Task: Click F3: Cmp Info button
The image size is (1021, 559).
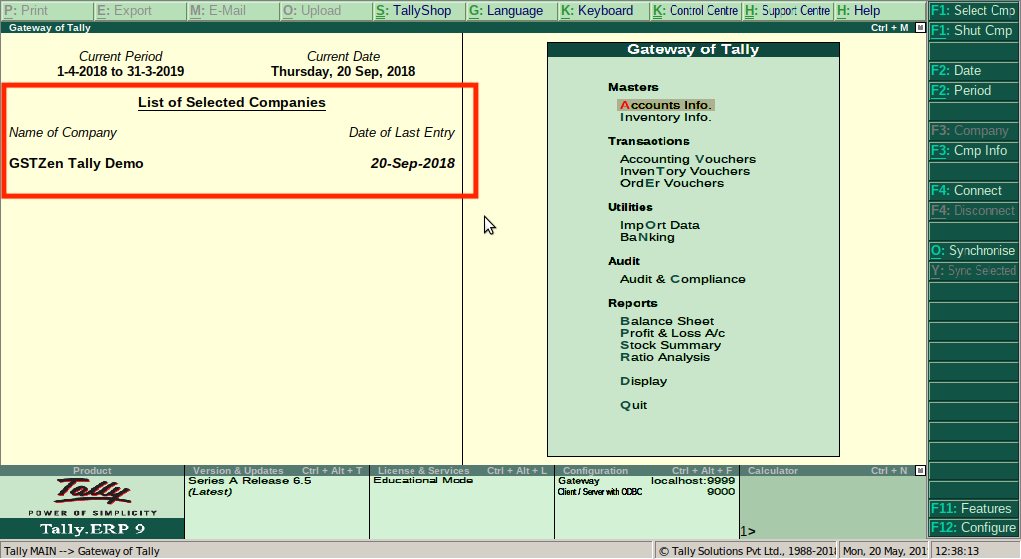Action: [x=973, y=150]
